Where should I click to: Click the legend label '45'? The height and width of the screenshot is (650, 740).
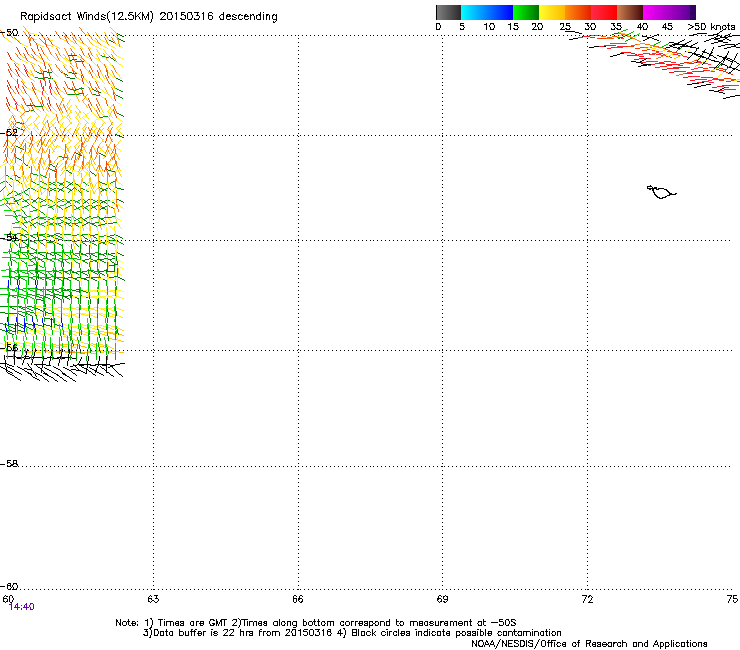point(667,27)
